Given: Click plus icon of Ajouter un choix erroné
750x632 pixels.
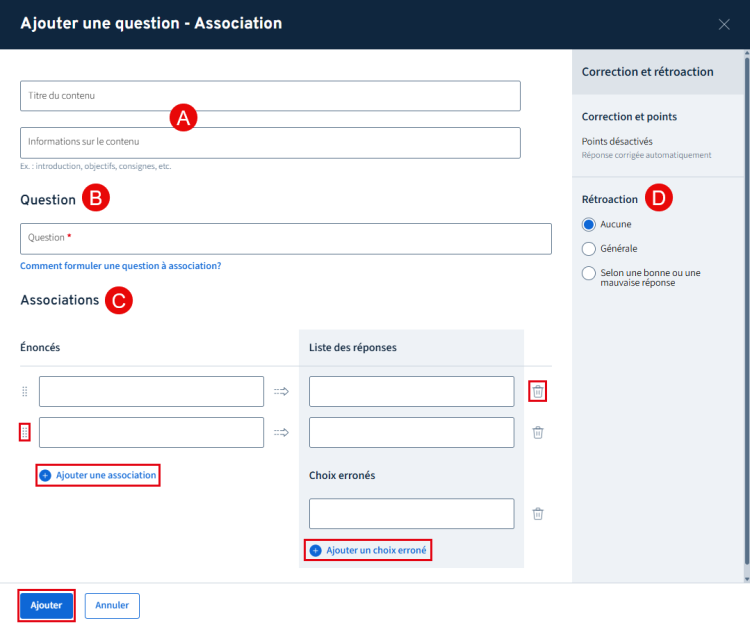Looking at the screenshot, I should pos(316,550).
